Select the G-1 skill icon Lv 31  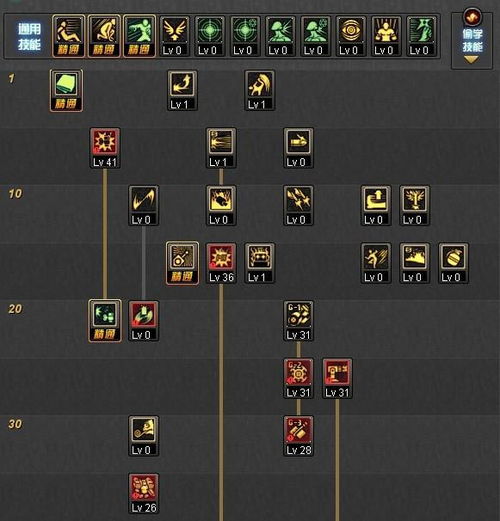[x=298, y=321]
